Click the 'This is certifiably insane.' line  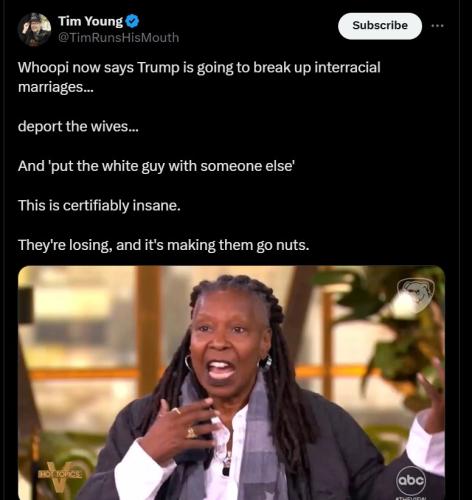(99, 205)
